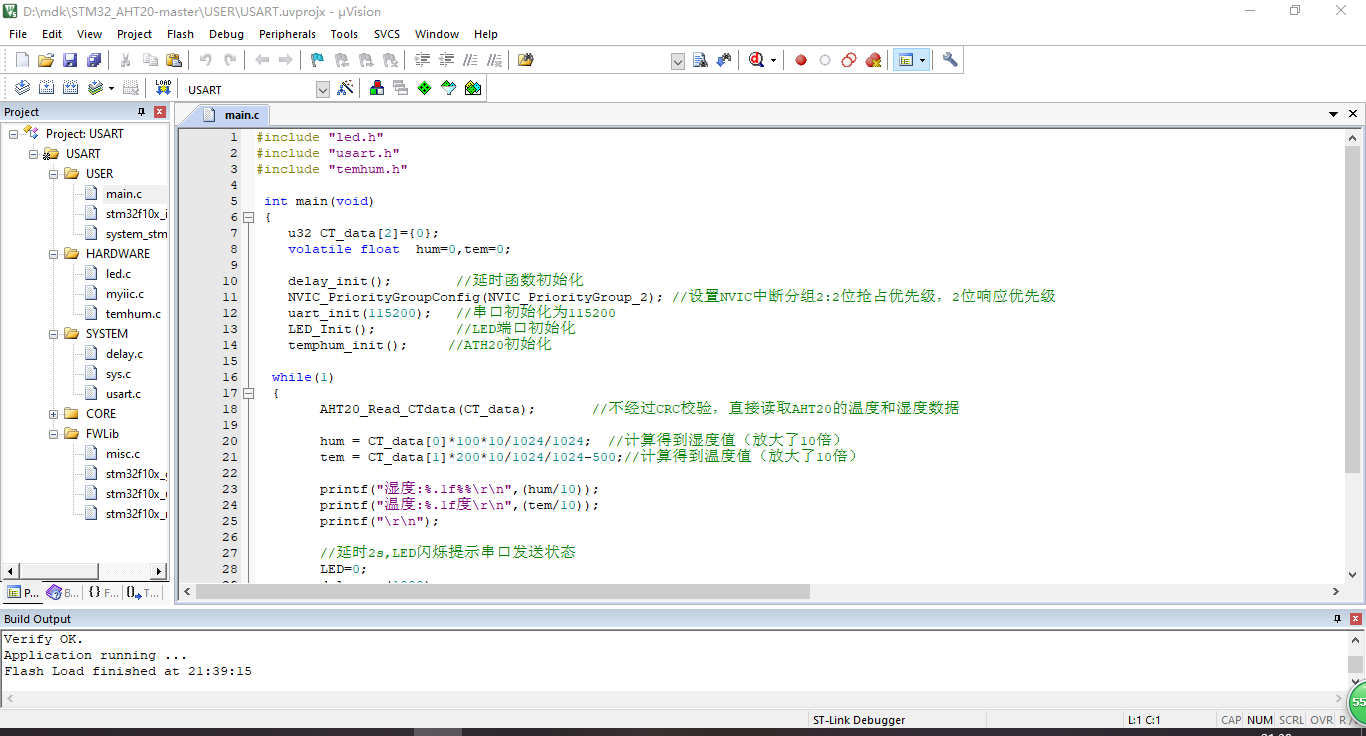
Task: Start a debug session with the magnifier icon
Action: (x=757, y=60)
